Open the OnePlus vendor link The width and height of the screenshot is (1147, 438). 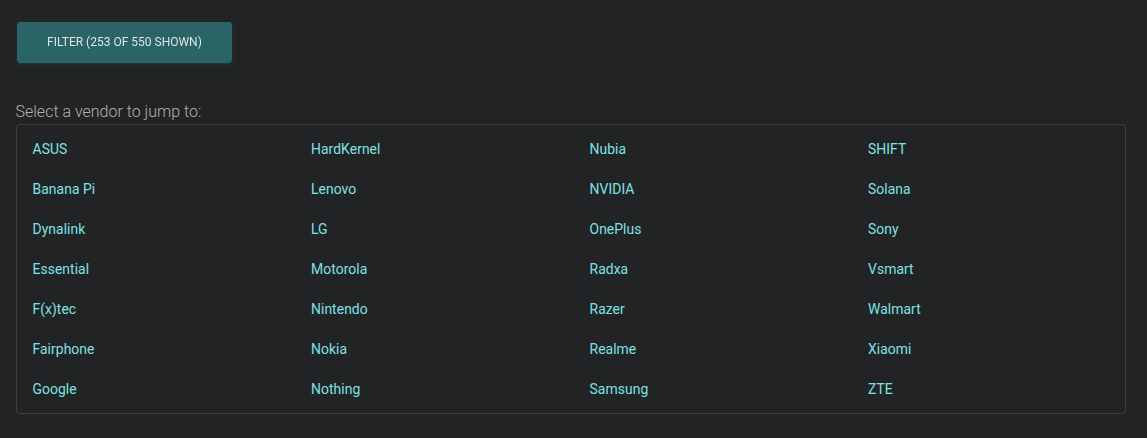(615, 229)
